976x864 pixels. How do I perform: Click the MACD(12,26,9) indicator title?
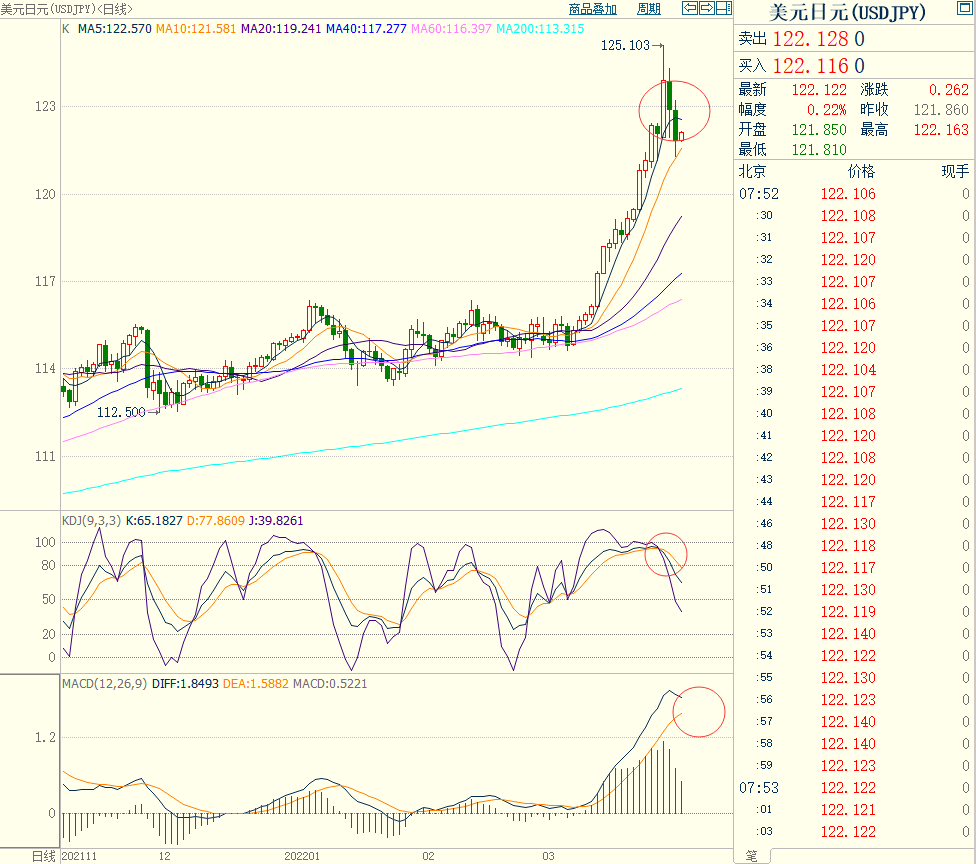(x=104, y=683)
